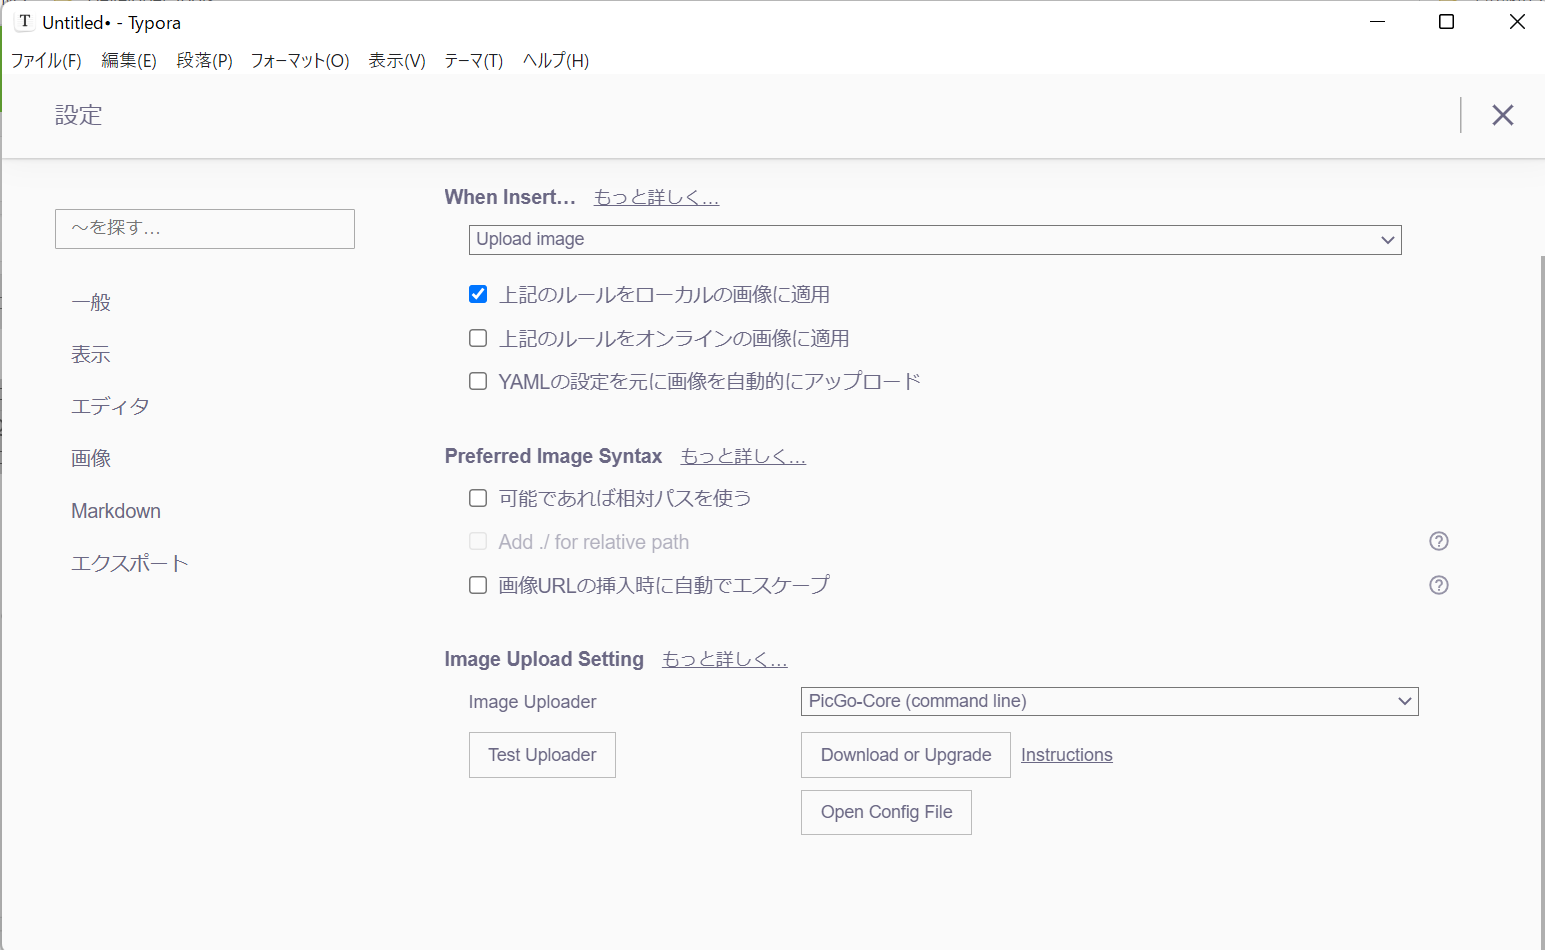
Task: Select 画像 settings category
Action: pos(91,458)
